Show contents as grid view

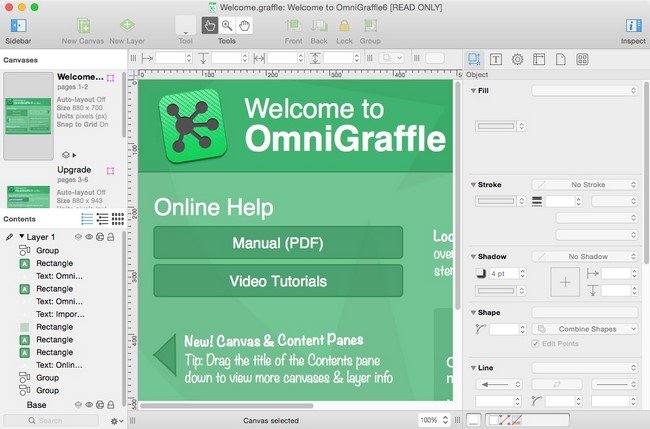click(x=118, y=219)
